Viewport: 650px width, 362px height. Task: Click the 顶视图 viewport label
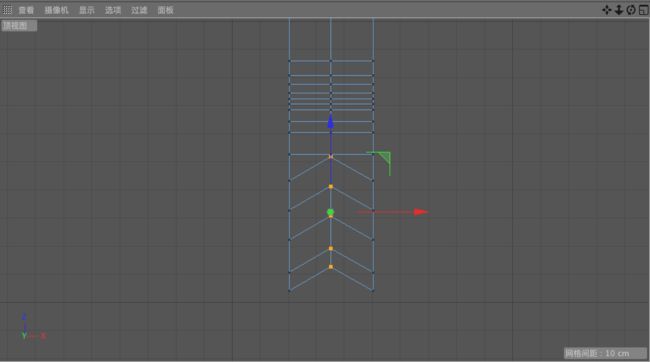[x=19, y=26]
